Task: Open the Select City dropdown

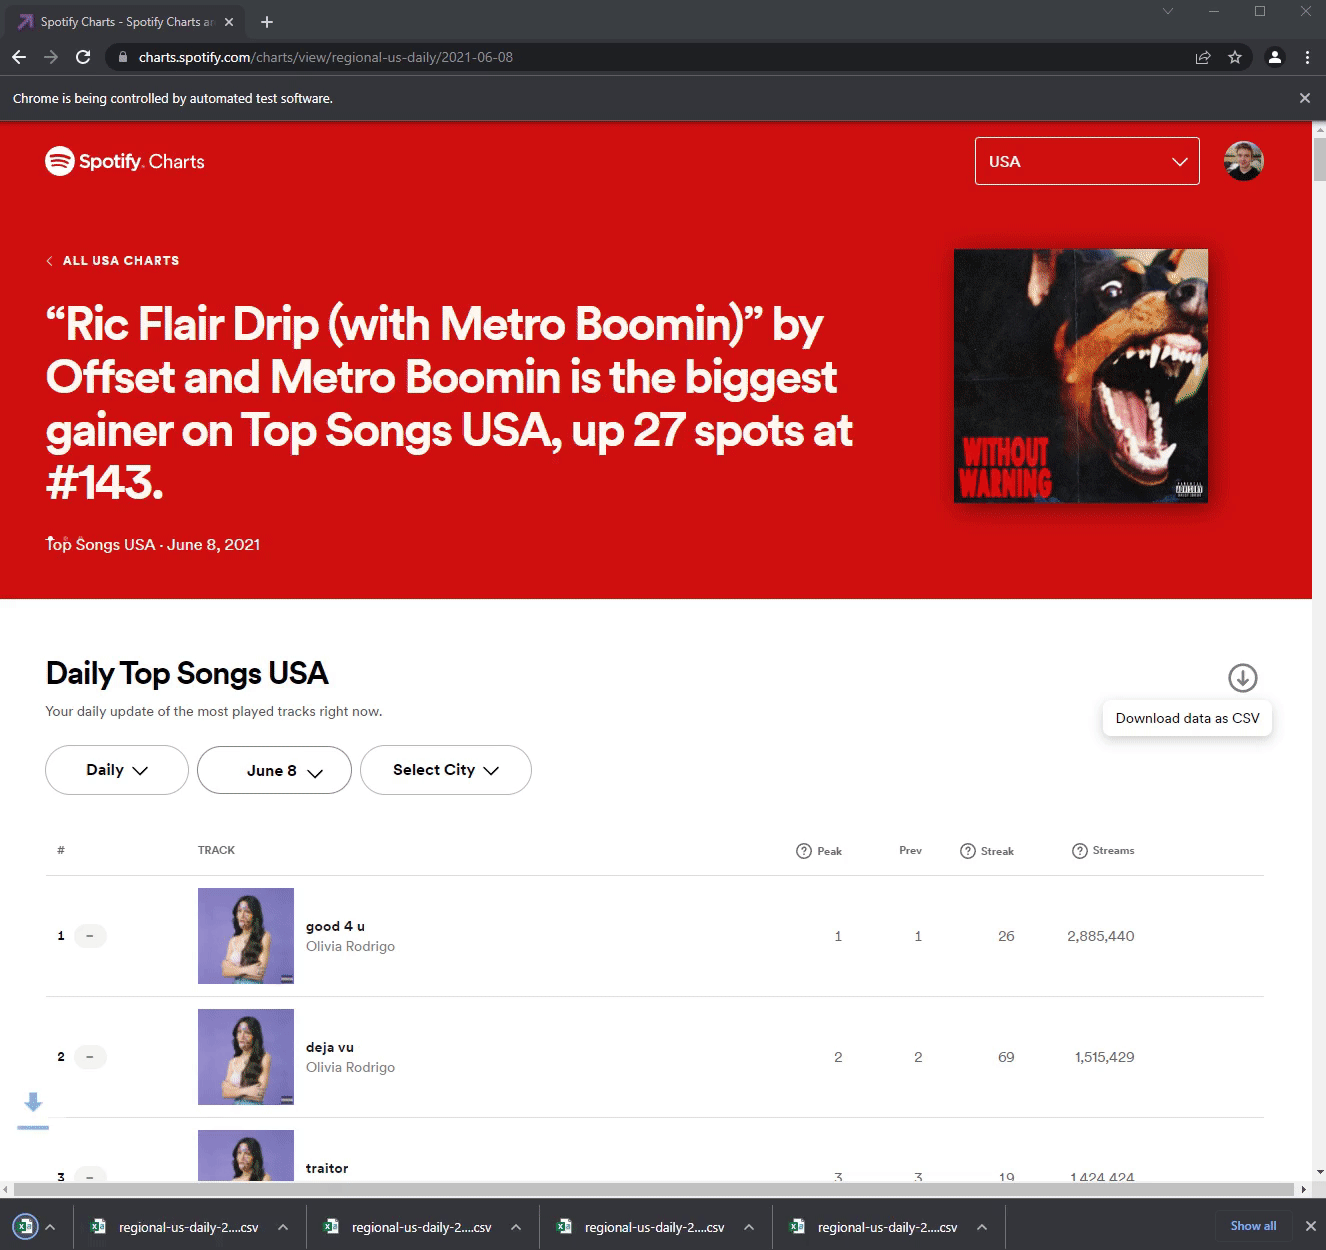Action: (446, 770)
